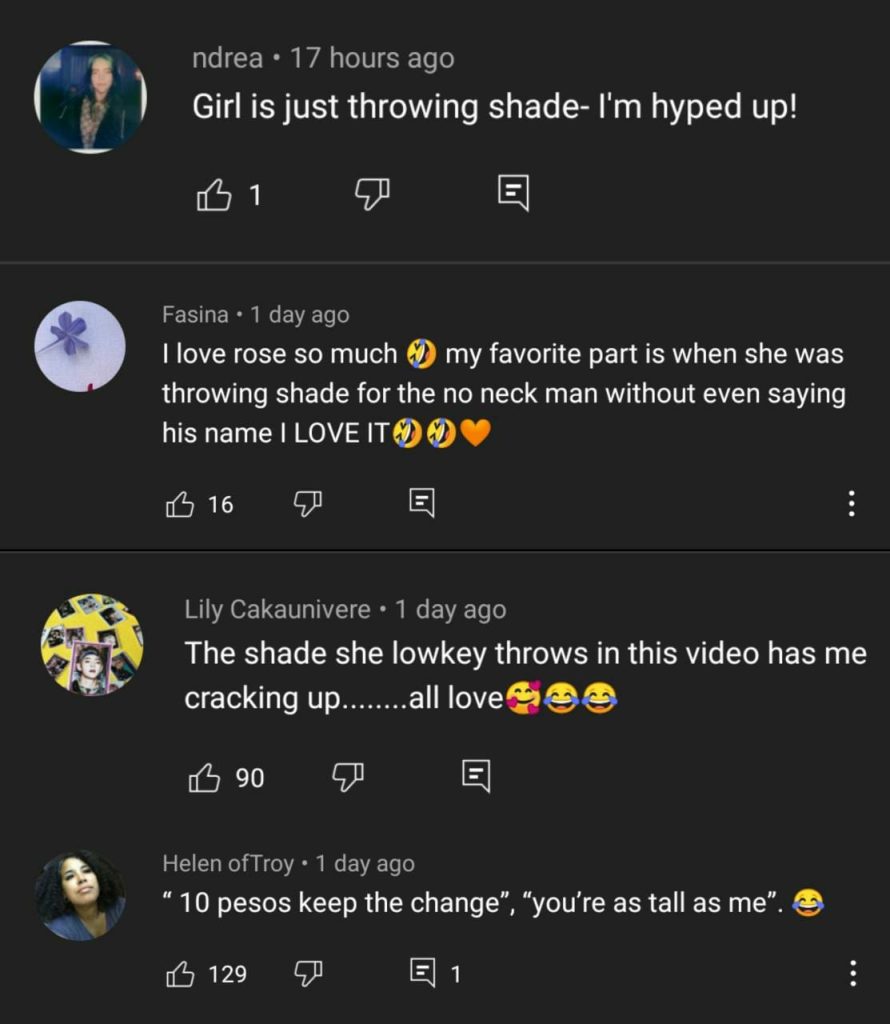Image resolution: width=890 pixels, height=1024 pixels.
Task: Open Fasina's purple flower avatar
Action: [x=80, y=346]
